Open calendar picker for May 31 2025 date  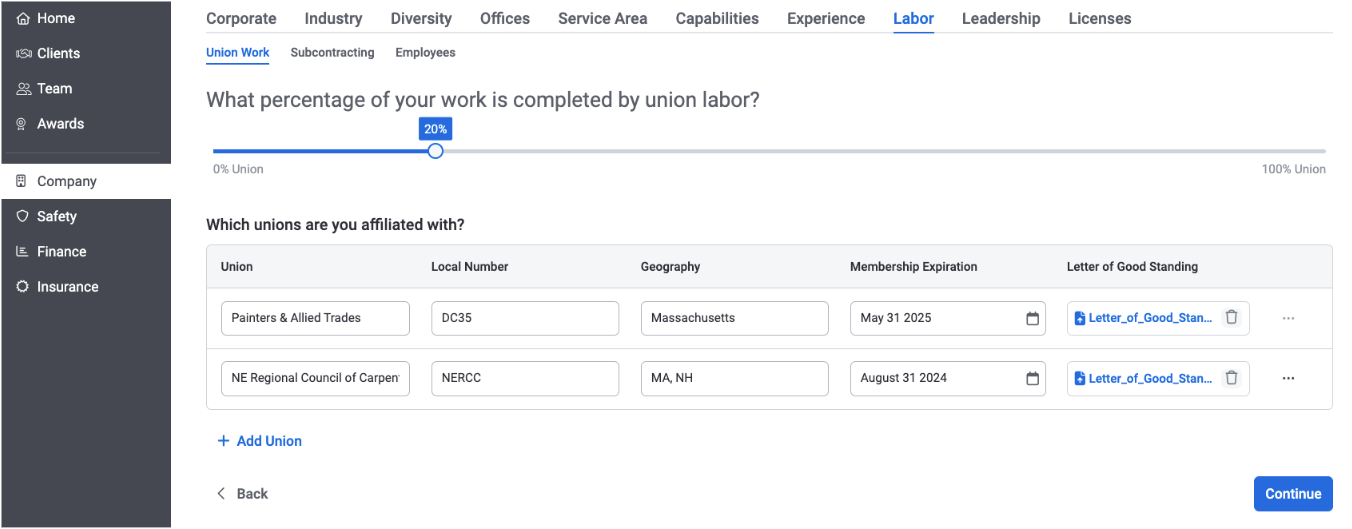(x=1032, y=318)
